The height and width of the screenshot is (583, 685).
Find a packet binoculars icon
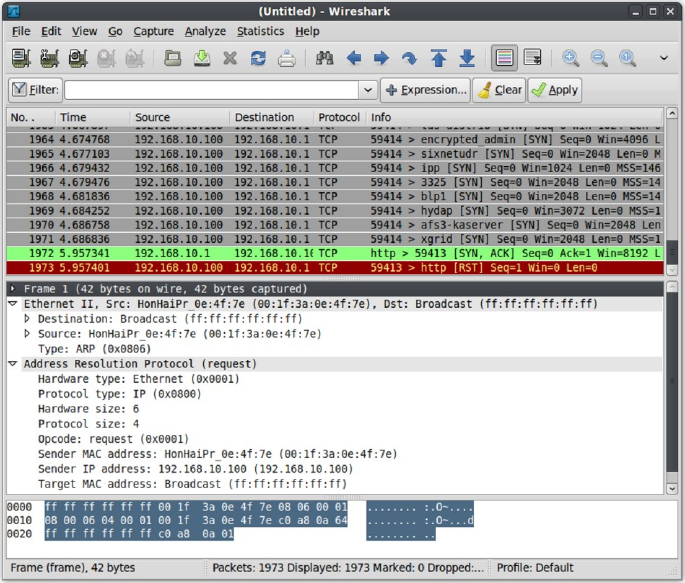[x=325, y=58]
